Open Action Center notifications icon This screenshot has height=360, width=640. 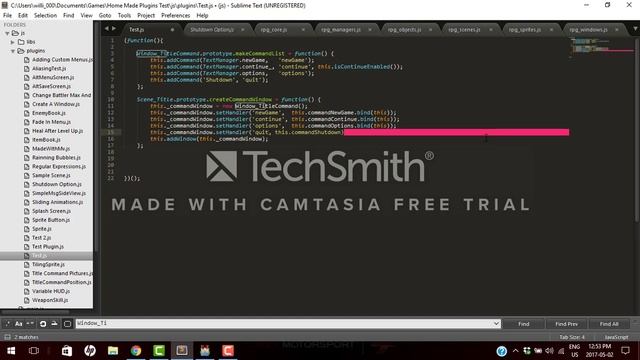[625, 351]
